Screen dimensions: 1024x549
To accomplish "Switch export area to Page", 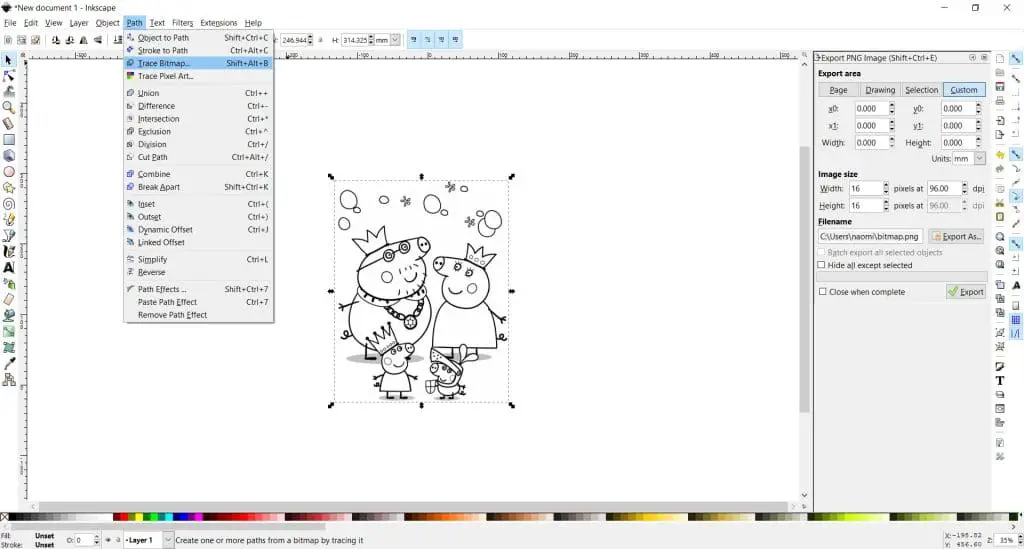I will (x=838, y=90).
